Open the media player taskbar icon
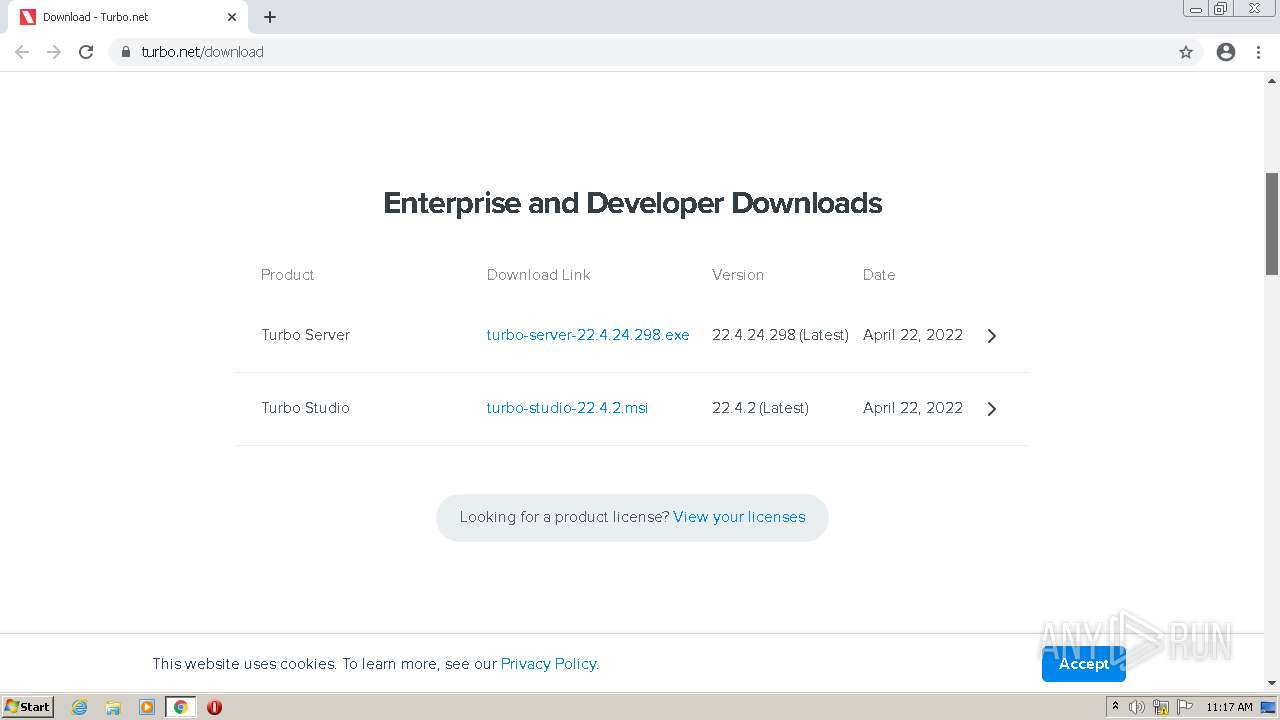1280x720 pixels. tap(147, 707)
